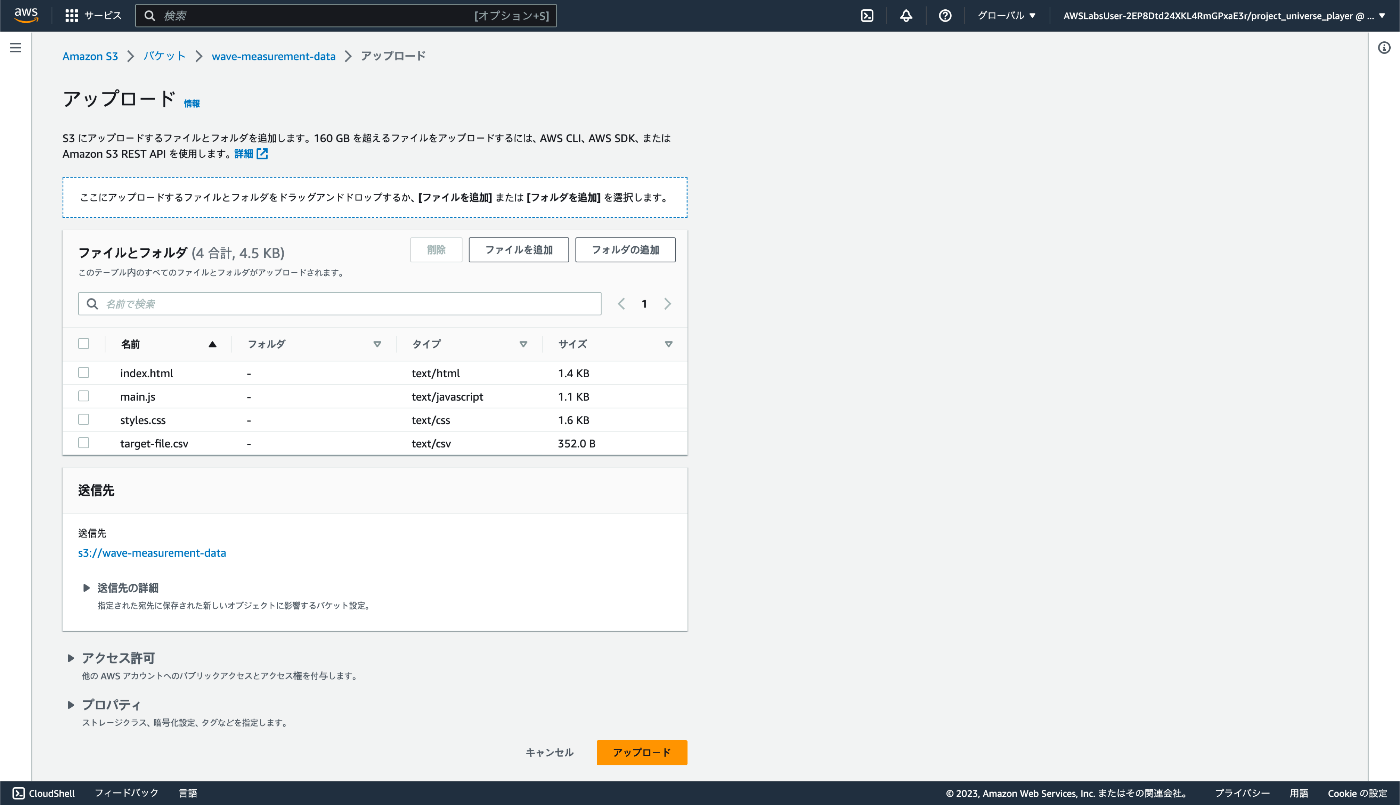This screenshot has width=1400, height=805.
Task: Click the main.js file name
Action: (138, 397)
